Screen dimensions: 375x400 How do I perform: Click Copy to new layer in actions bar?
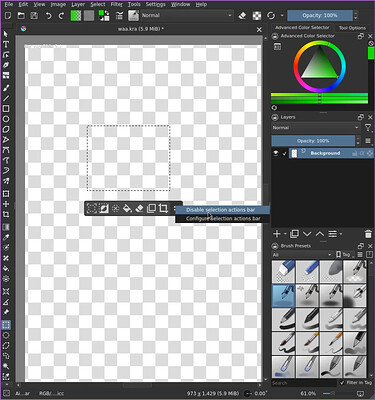click(x=151, y=209)
